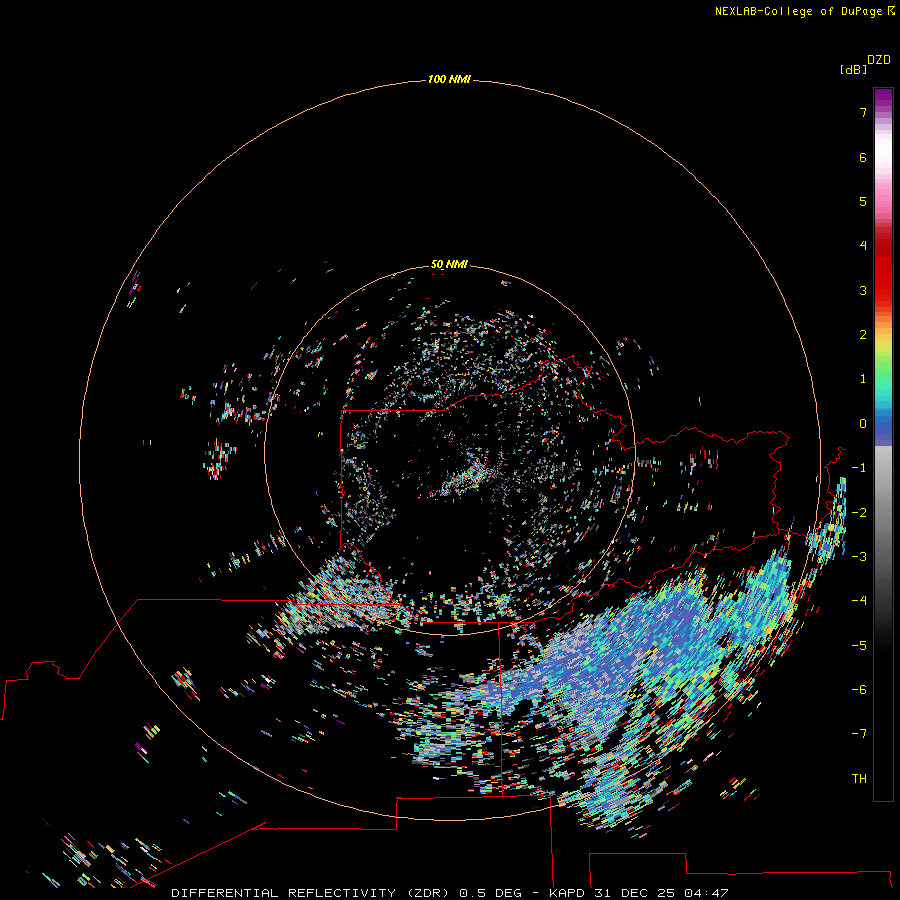
Task: Click the TH threshold label on legend
Action: coord(859,779)
